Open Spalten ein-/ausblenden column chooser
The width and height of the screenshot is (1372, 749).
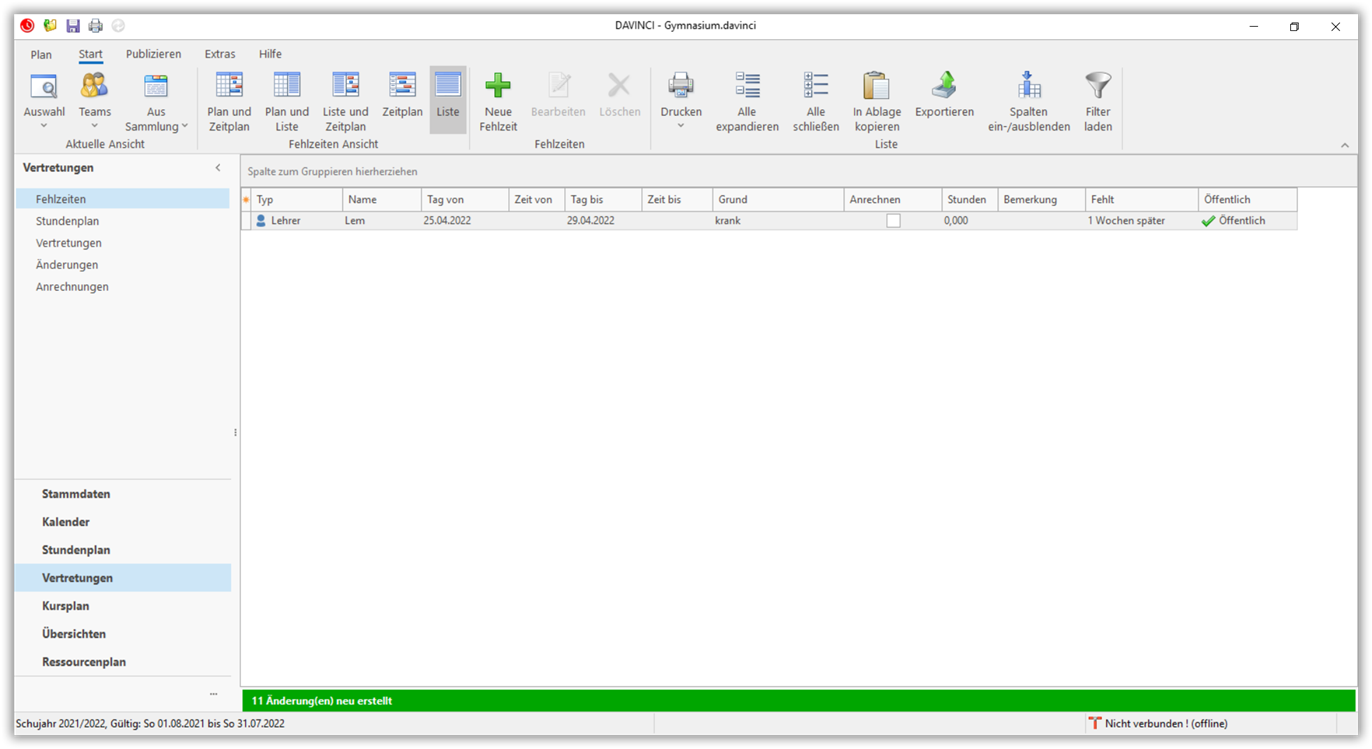point(1029,101)
